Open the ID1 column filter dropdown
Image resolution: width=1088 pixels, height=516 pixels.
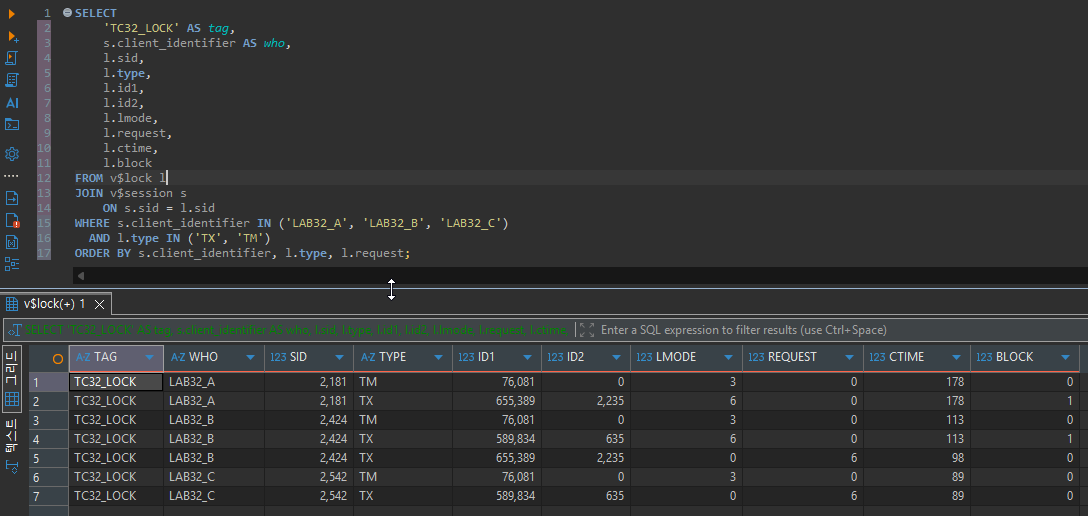click(x=528, y=358)
